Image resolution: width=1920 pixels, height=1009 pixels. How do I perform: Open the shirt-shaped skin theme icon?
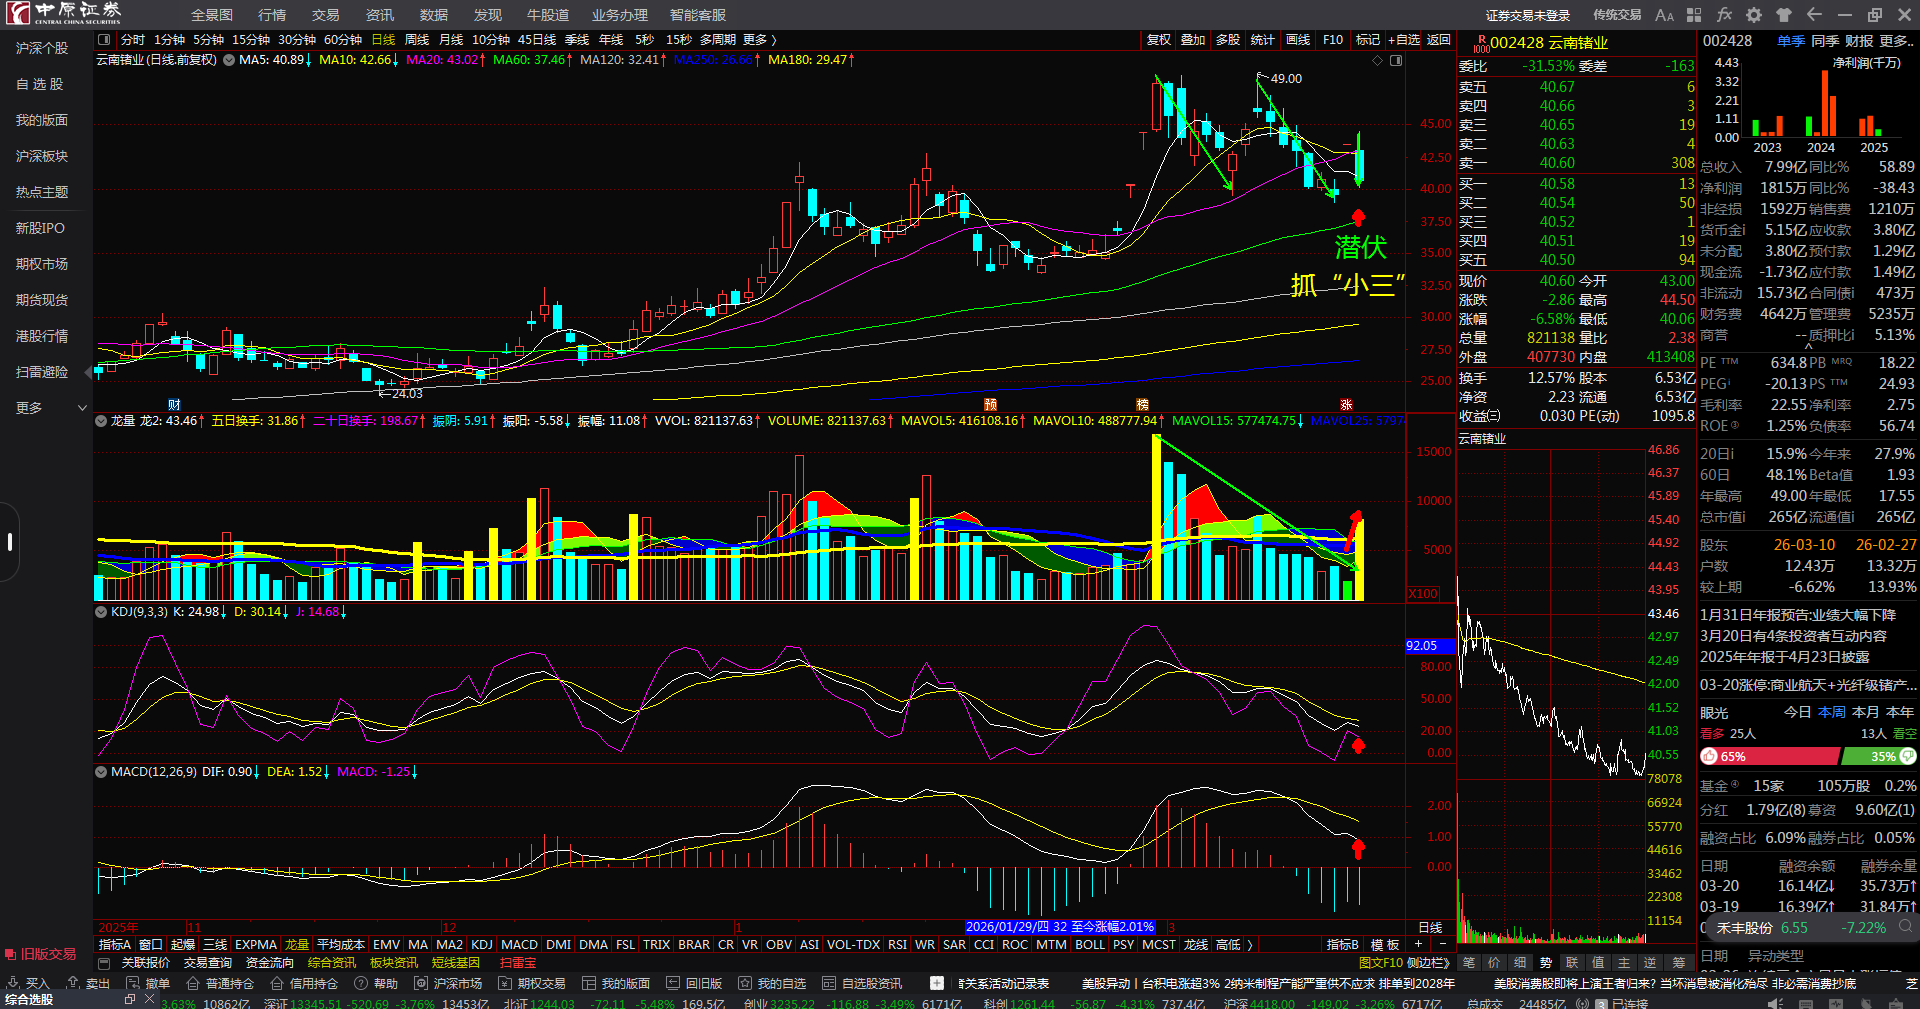1784,15
